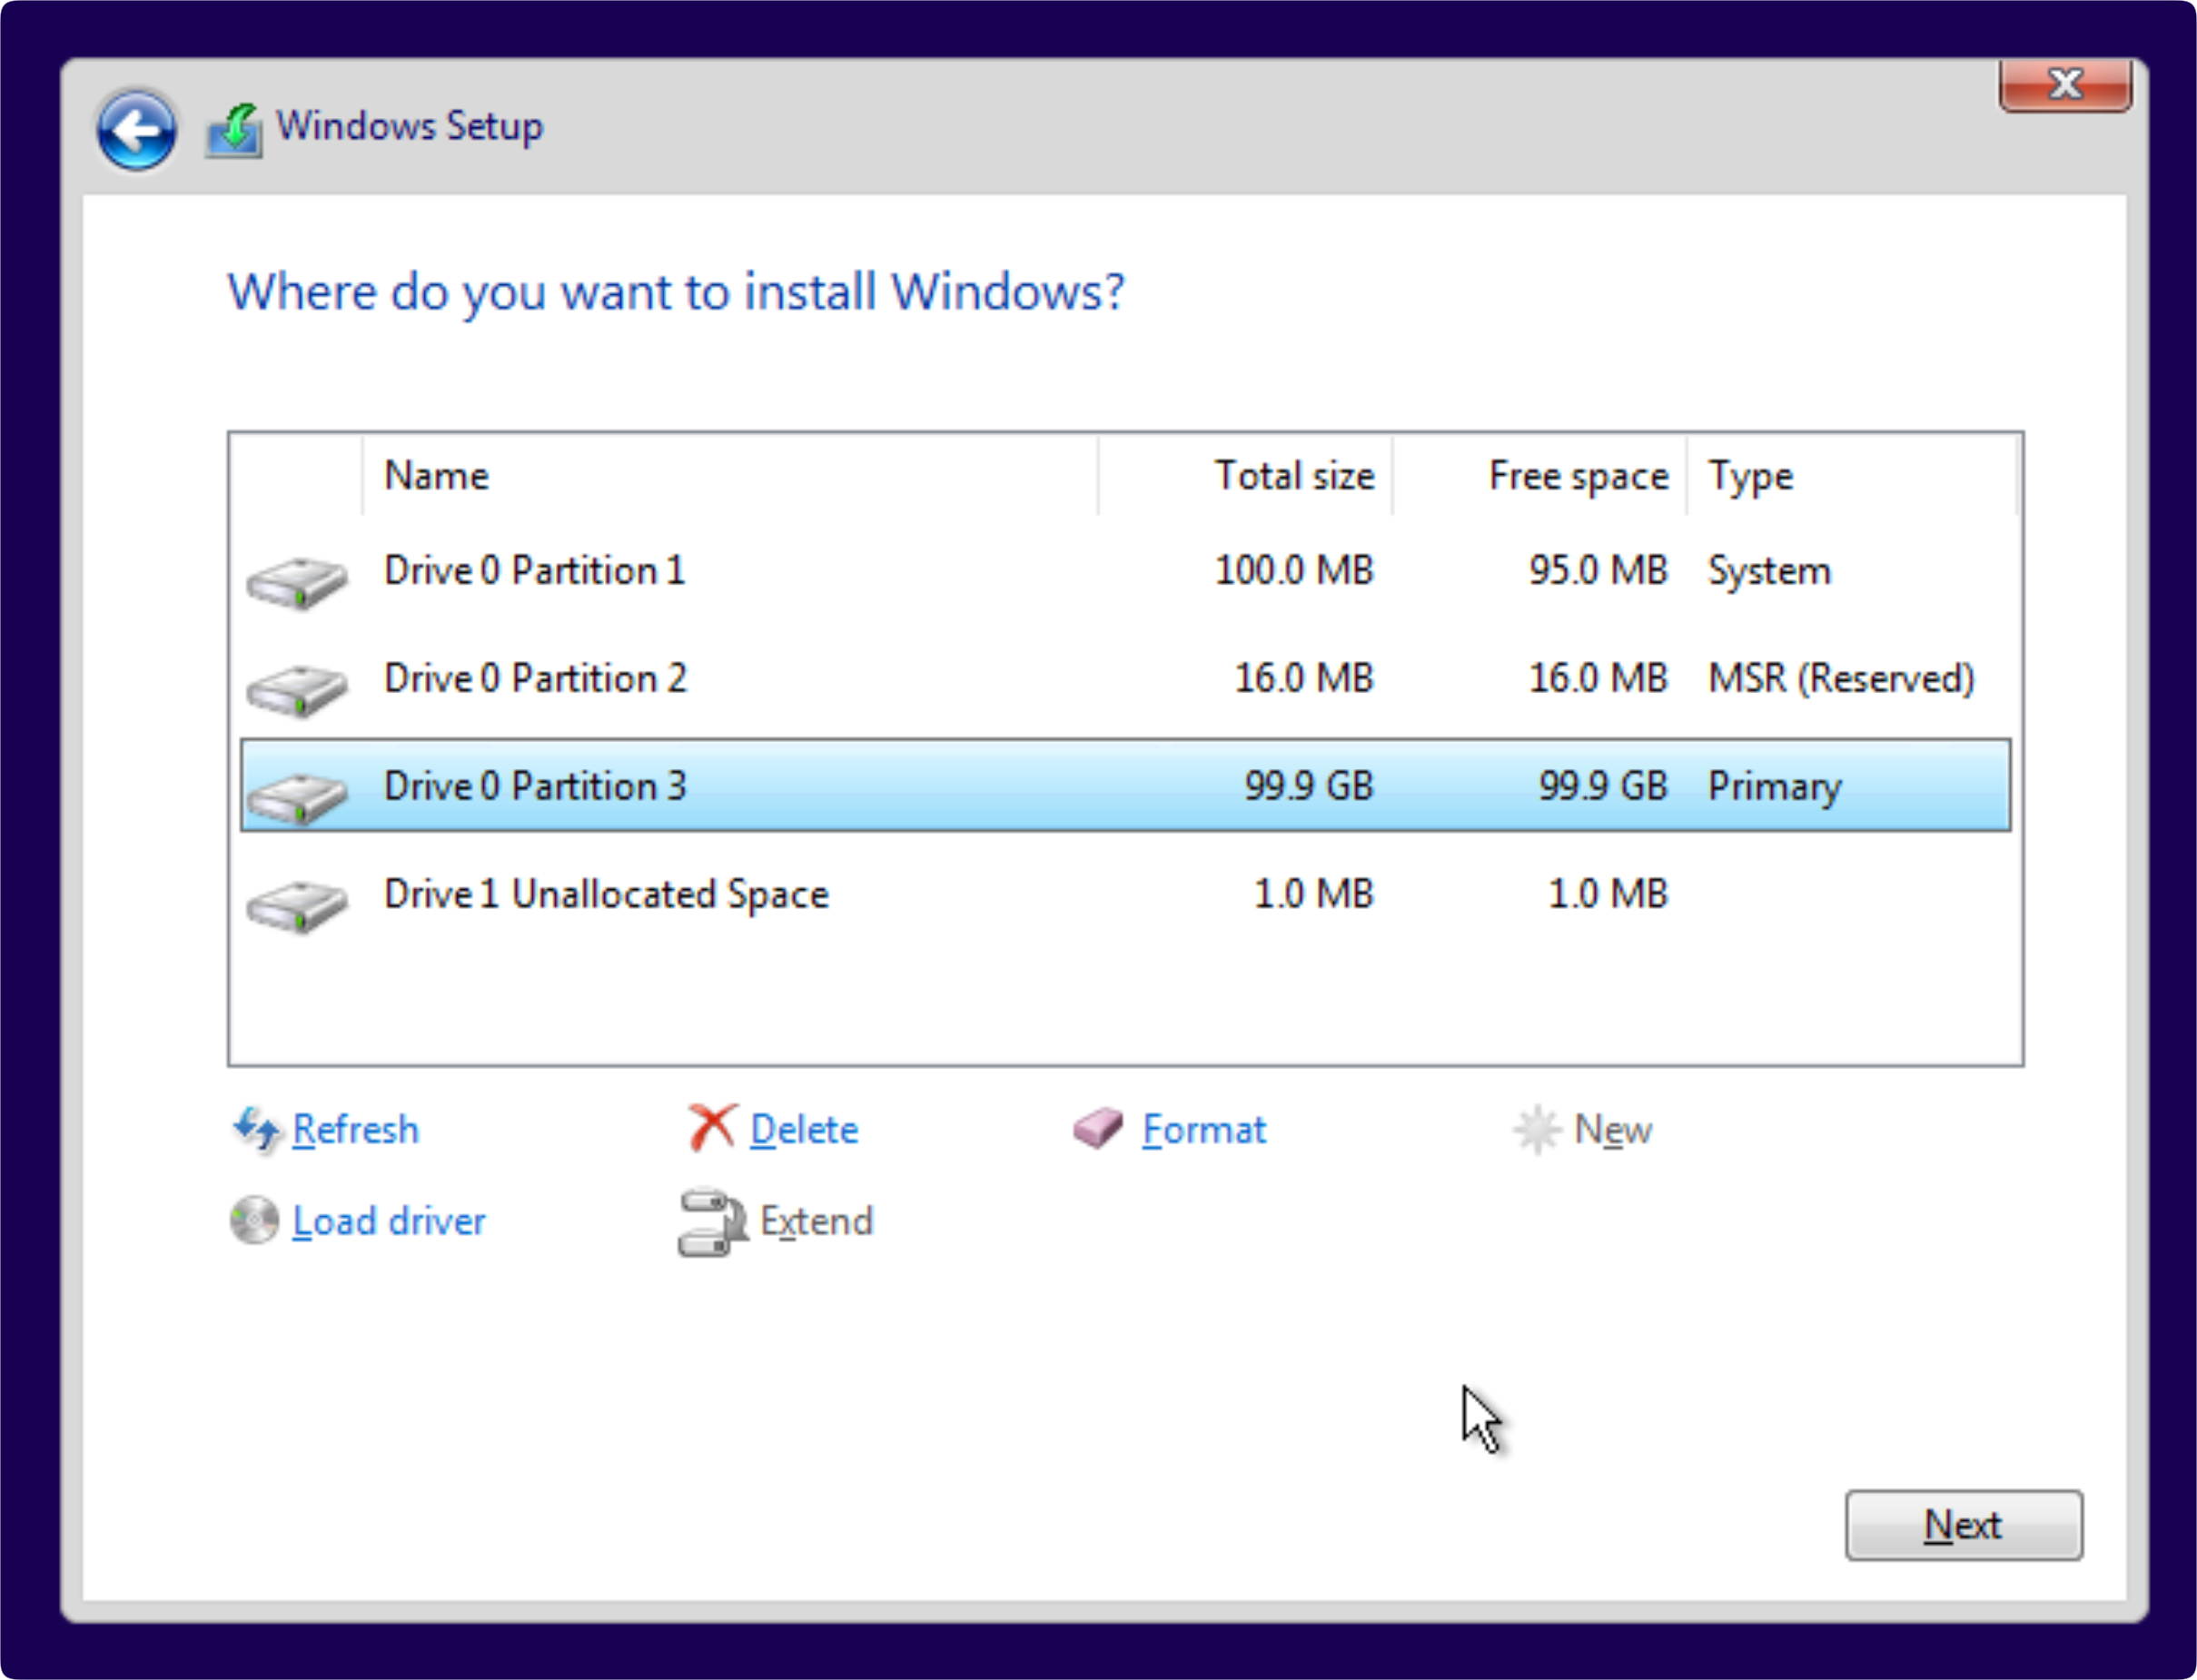This screenshot has height=1680, width=2197.
Task: Click drive icon for Drive 1 Unallocated Space
Action: [297, 906]
